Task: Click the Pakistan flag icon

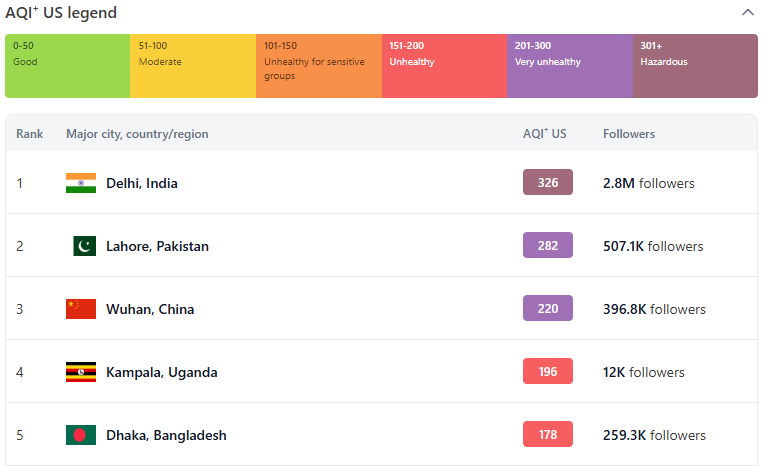Action: click(x=84, y=246)
